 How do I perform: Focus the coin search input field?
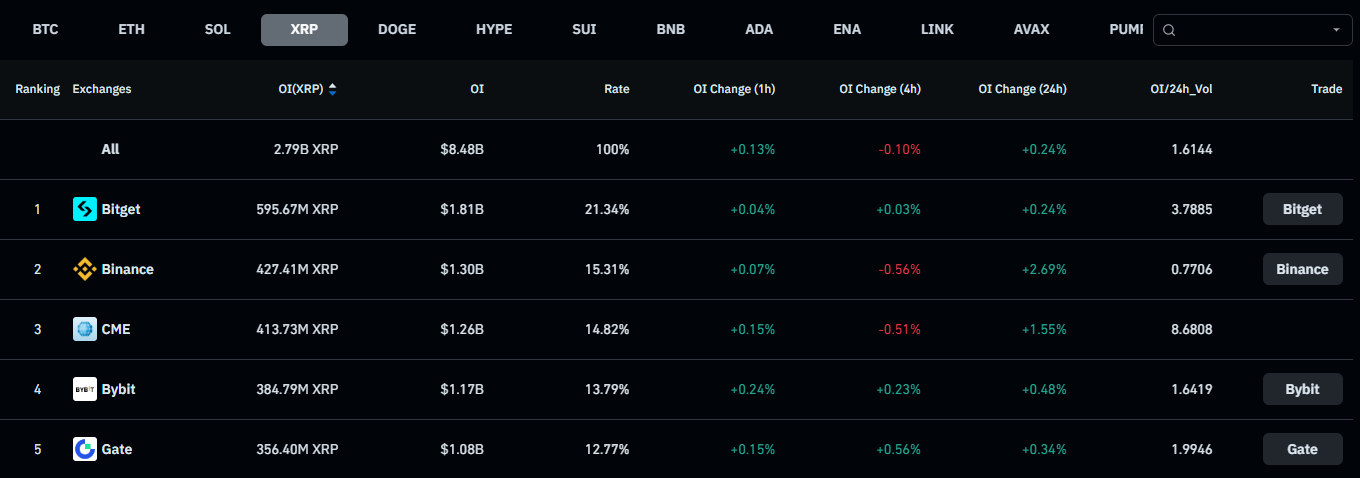[x=1252, y=30]
